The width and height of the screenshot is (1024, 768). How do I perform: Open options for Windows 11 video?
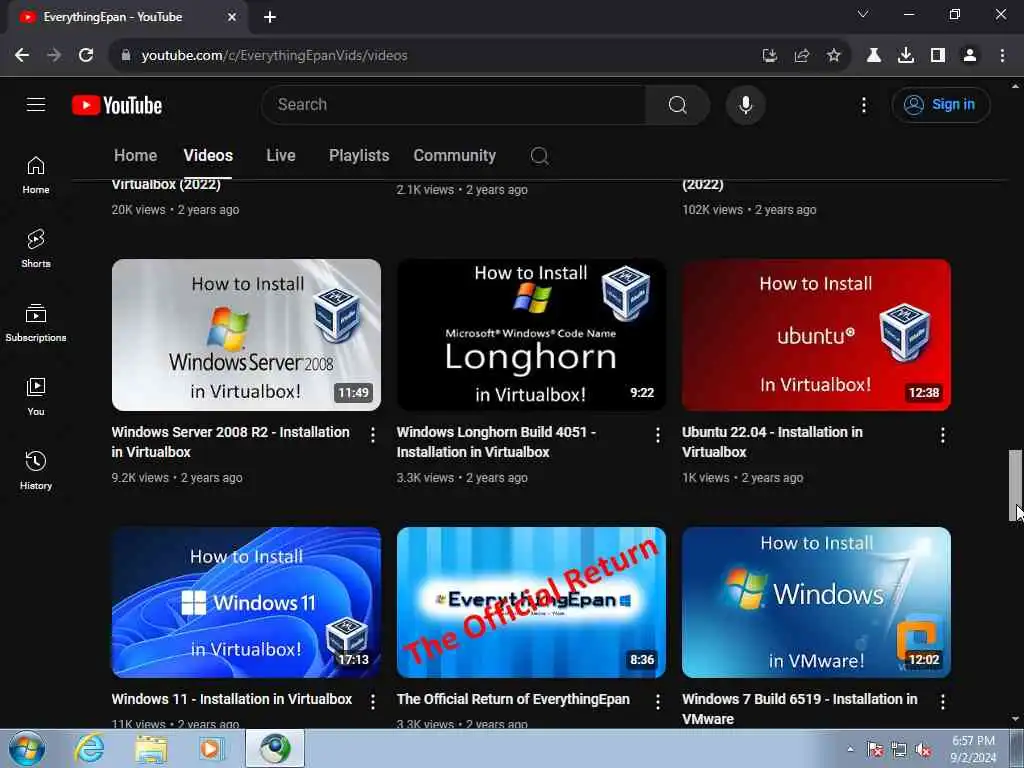372,701
